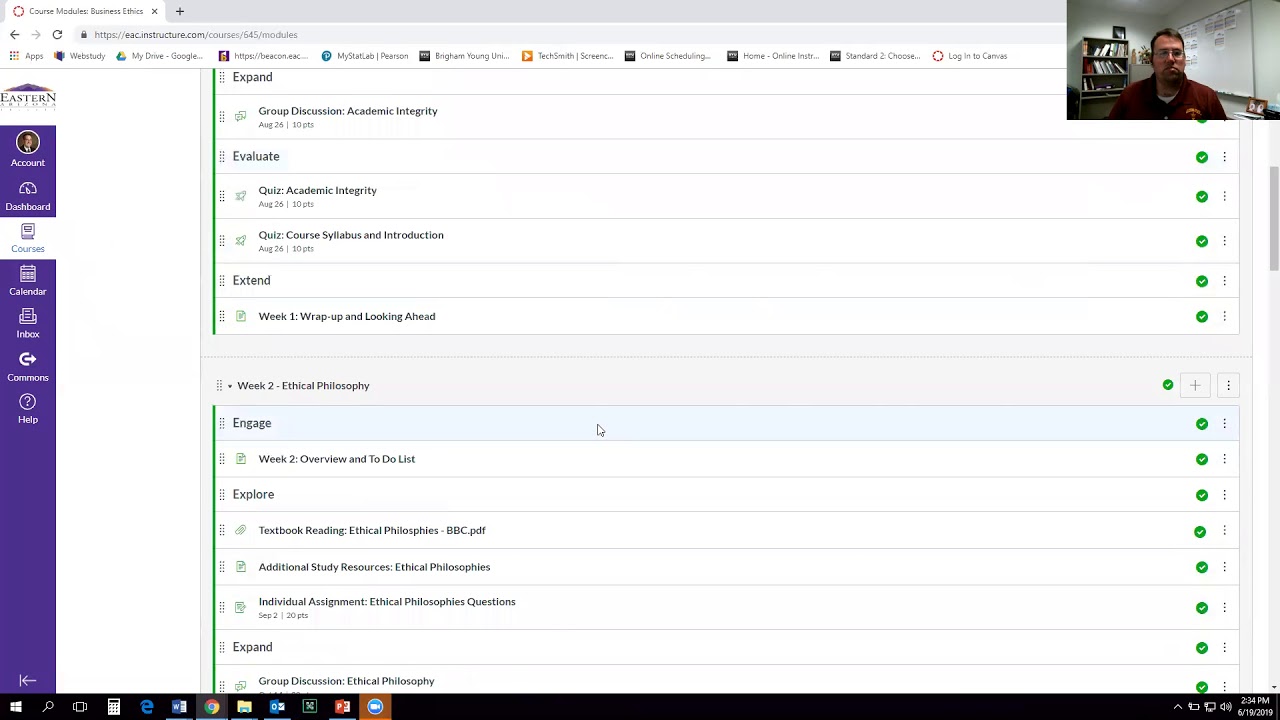Image resolution: width=1280 pixels, height=720 pixels.
Task: Toggle published status of Engage header
Action: click(1202, 424)
